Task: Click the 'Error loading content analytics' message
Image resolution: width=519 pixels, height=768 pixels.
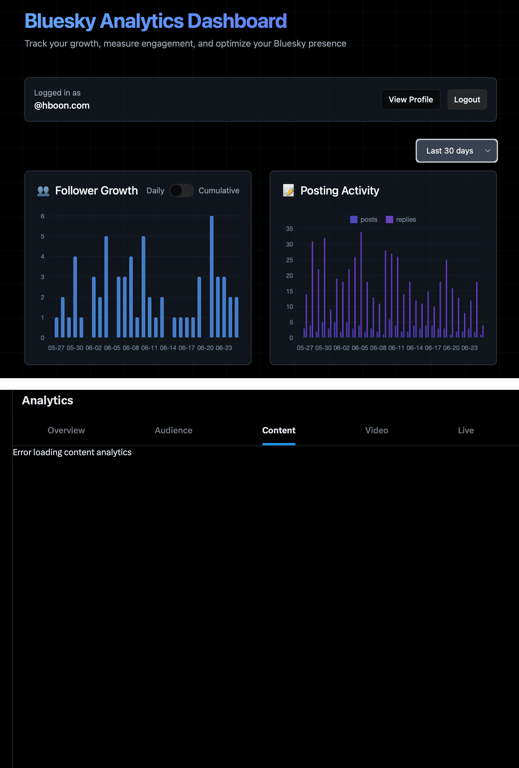Action: click(72, 452)
